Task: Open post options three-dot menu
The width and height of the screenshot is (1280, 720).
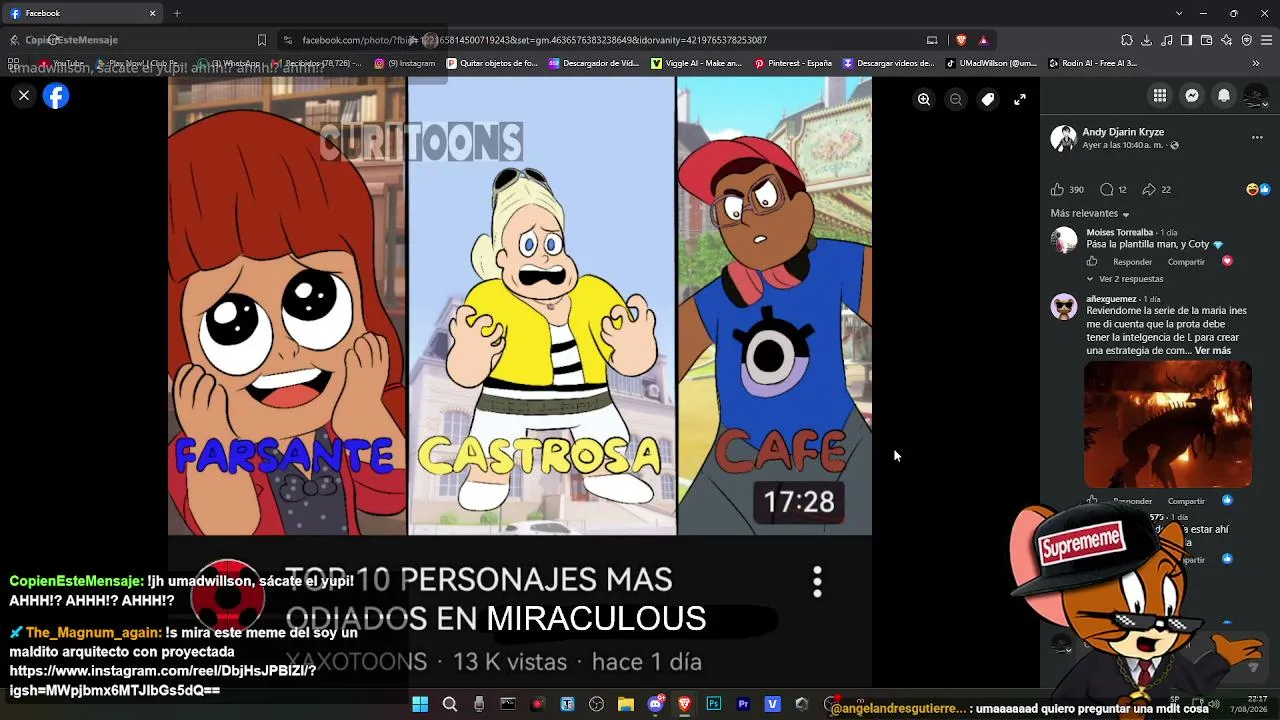Action: pyautogui.click(x=1257, y=138)
